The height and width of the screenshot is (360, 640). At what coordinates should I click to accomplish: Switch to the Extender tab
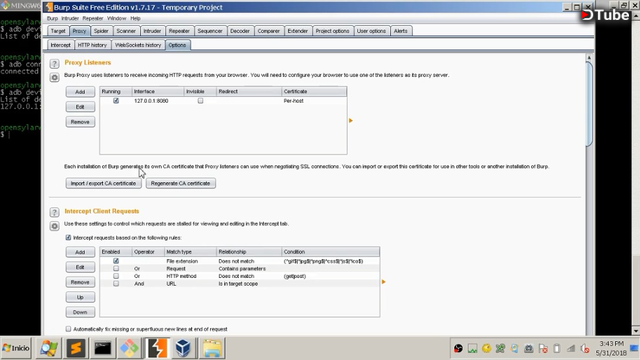pos(298,31)
